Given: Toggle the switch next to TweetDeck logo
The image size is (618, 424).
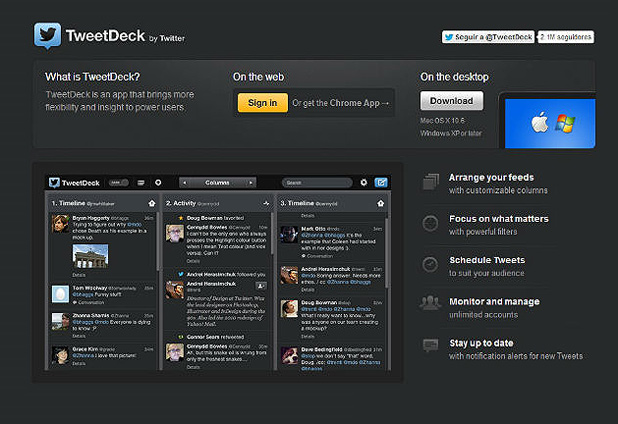Looking at the screenshot, I should pos(120,183).
